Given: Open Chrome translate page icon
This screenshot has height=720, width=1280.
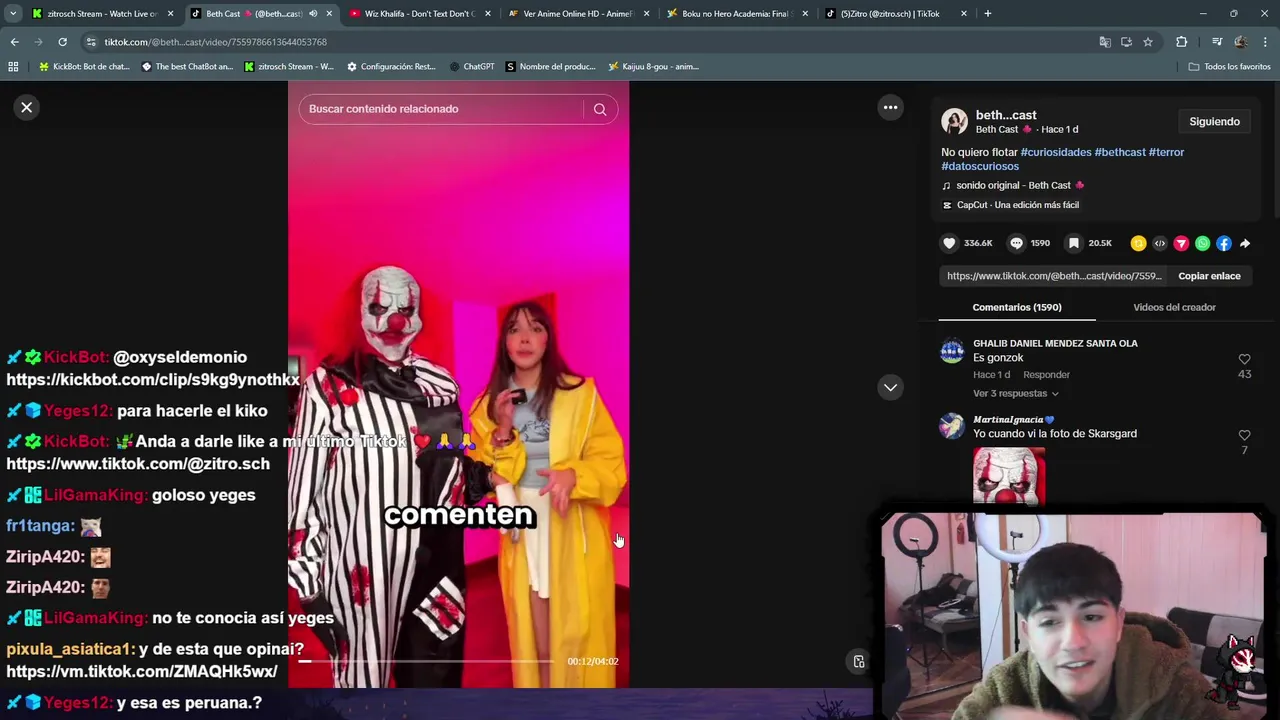Looking at the screenshot, I should [1105, 42].
